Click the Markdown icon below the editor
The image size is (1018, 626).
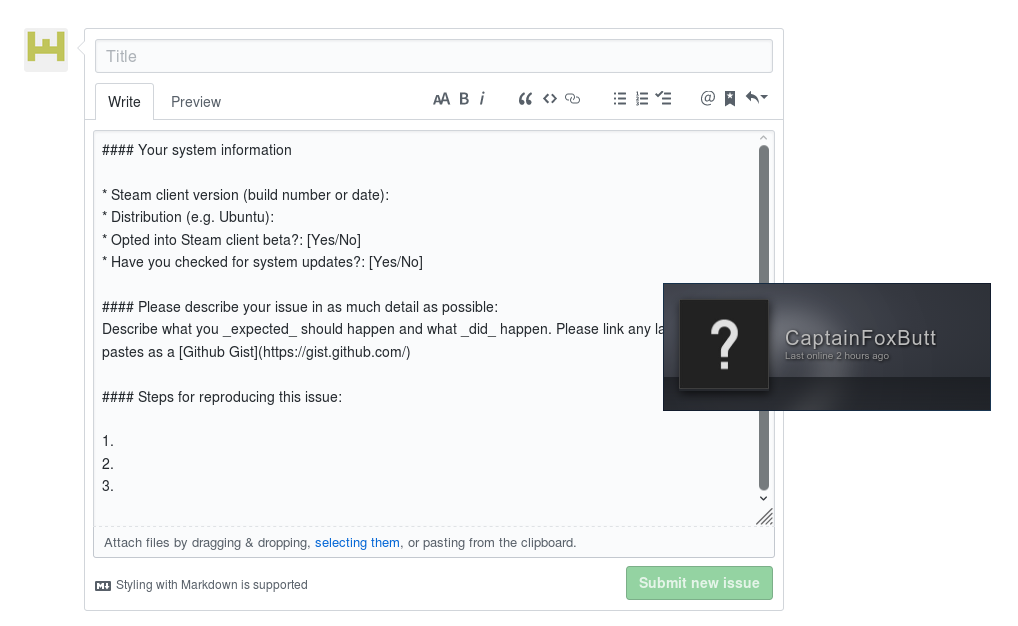pyautogui.click(x=103, y=586)
